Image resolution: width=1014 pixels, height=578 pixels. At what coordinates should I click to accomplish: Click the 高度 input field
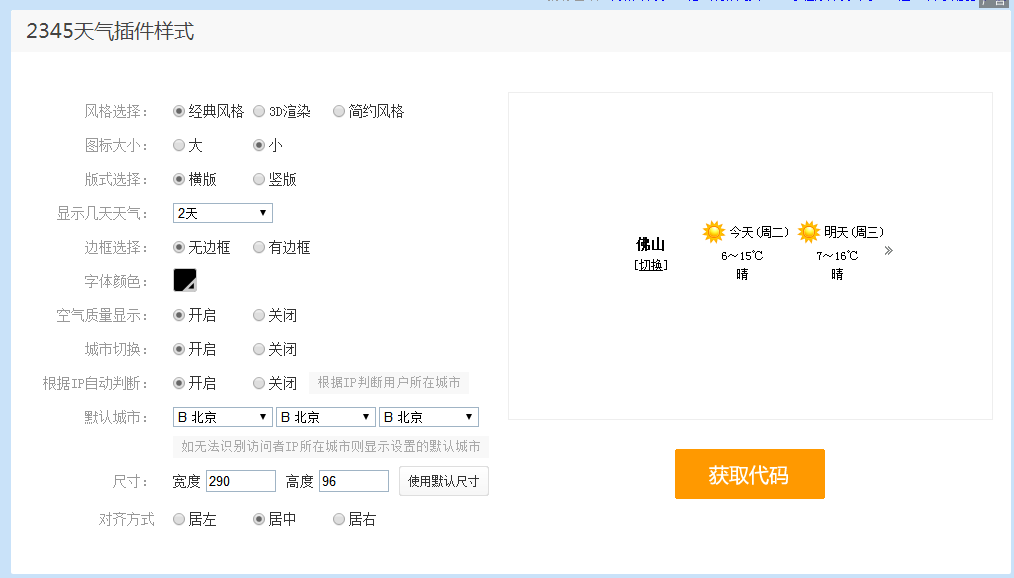[x=354, y=481]
